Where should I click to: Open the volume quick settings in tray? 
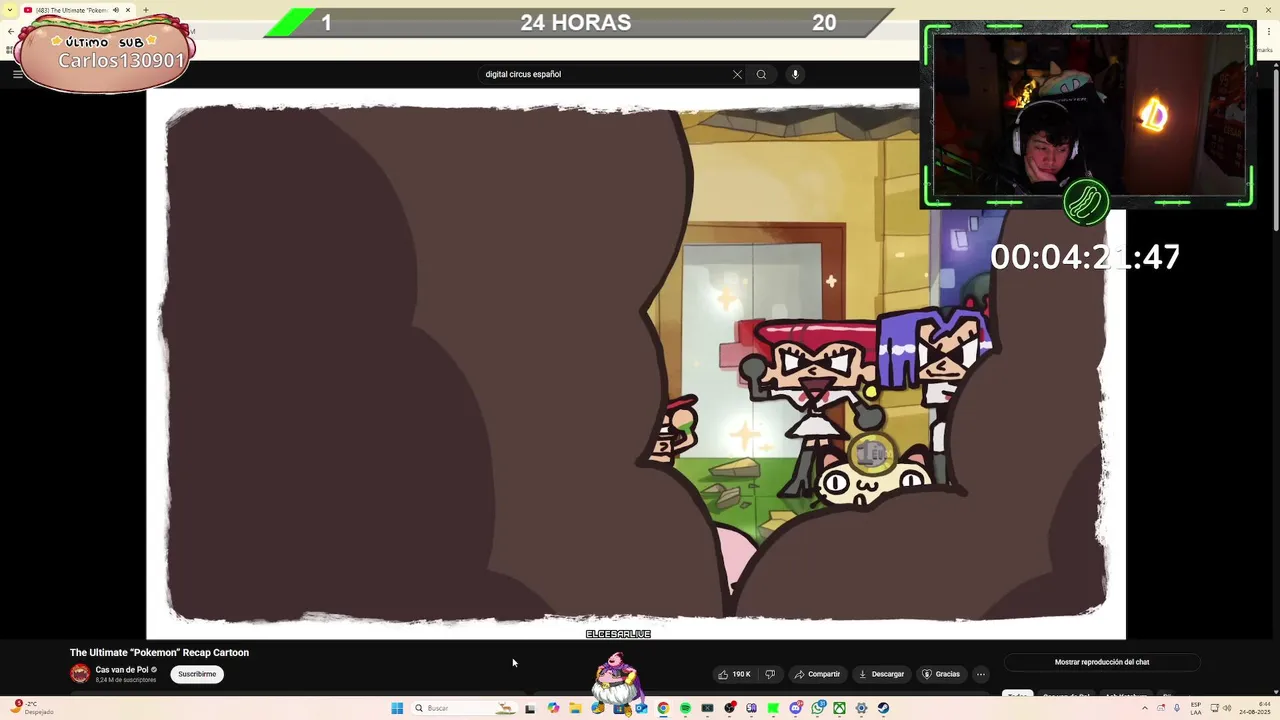[x=1227, y=708]
